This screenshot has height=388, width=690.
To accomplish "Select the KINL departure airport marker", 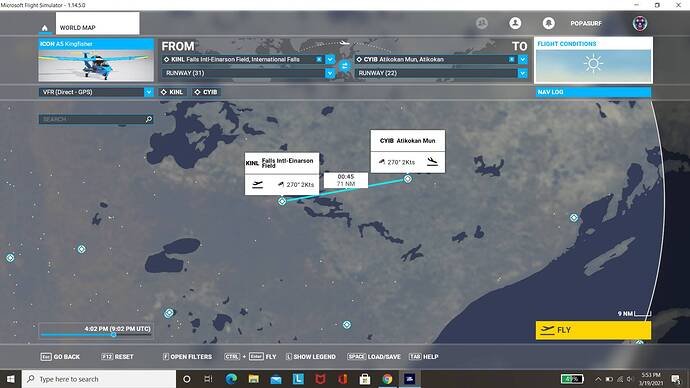I will [282, 201].
